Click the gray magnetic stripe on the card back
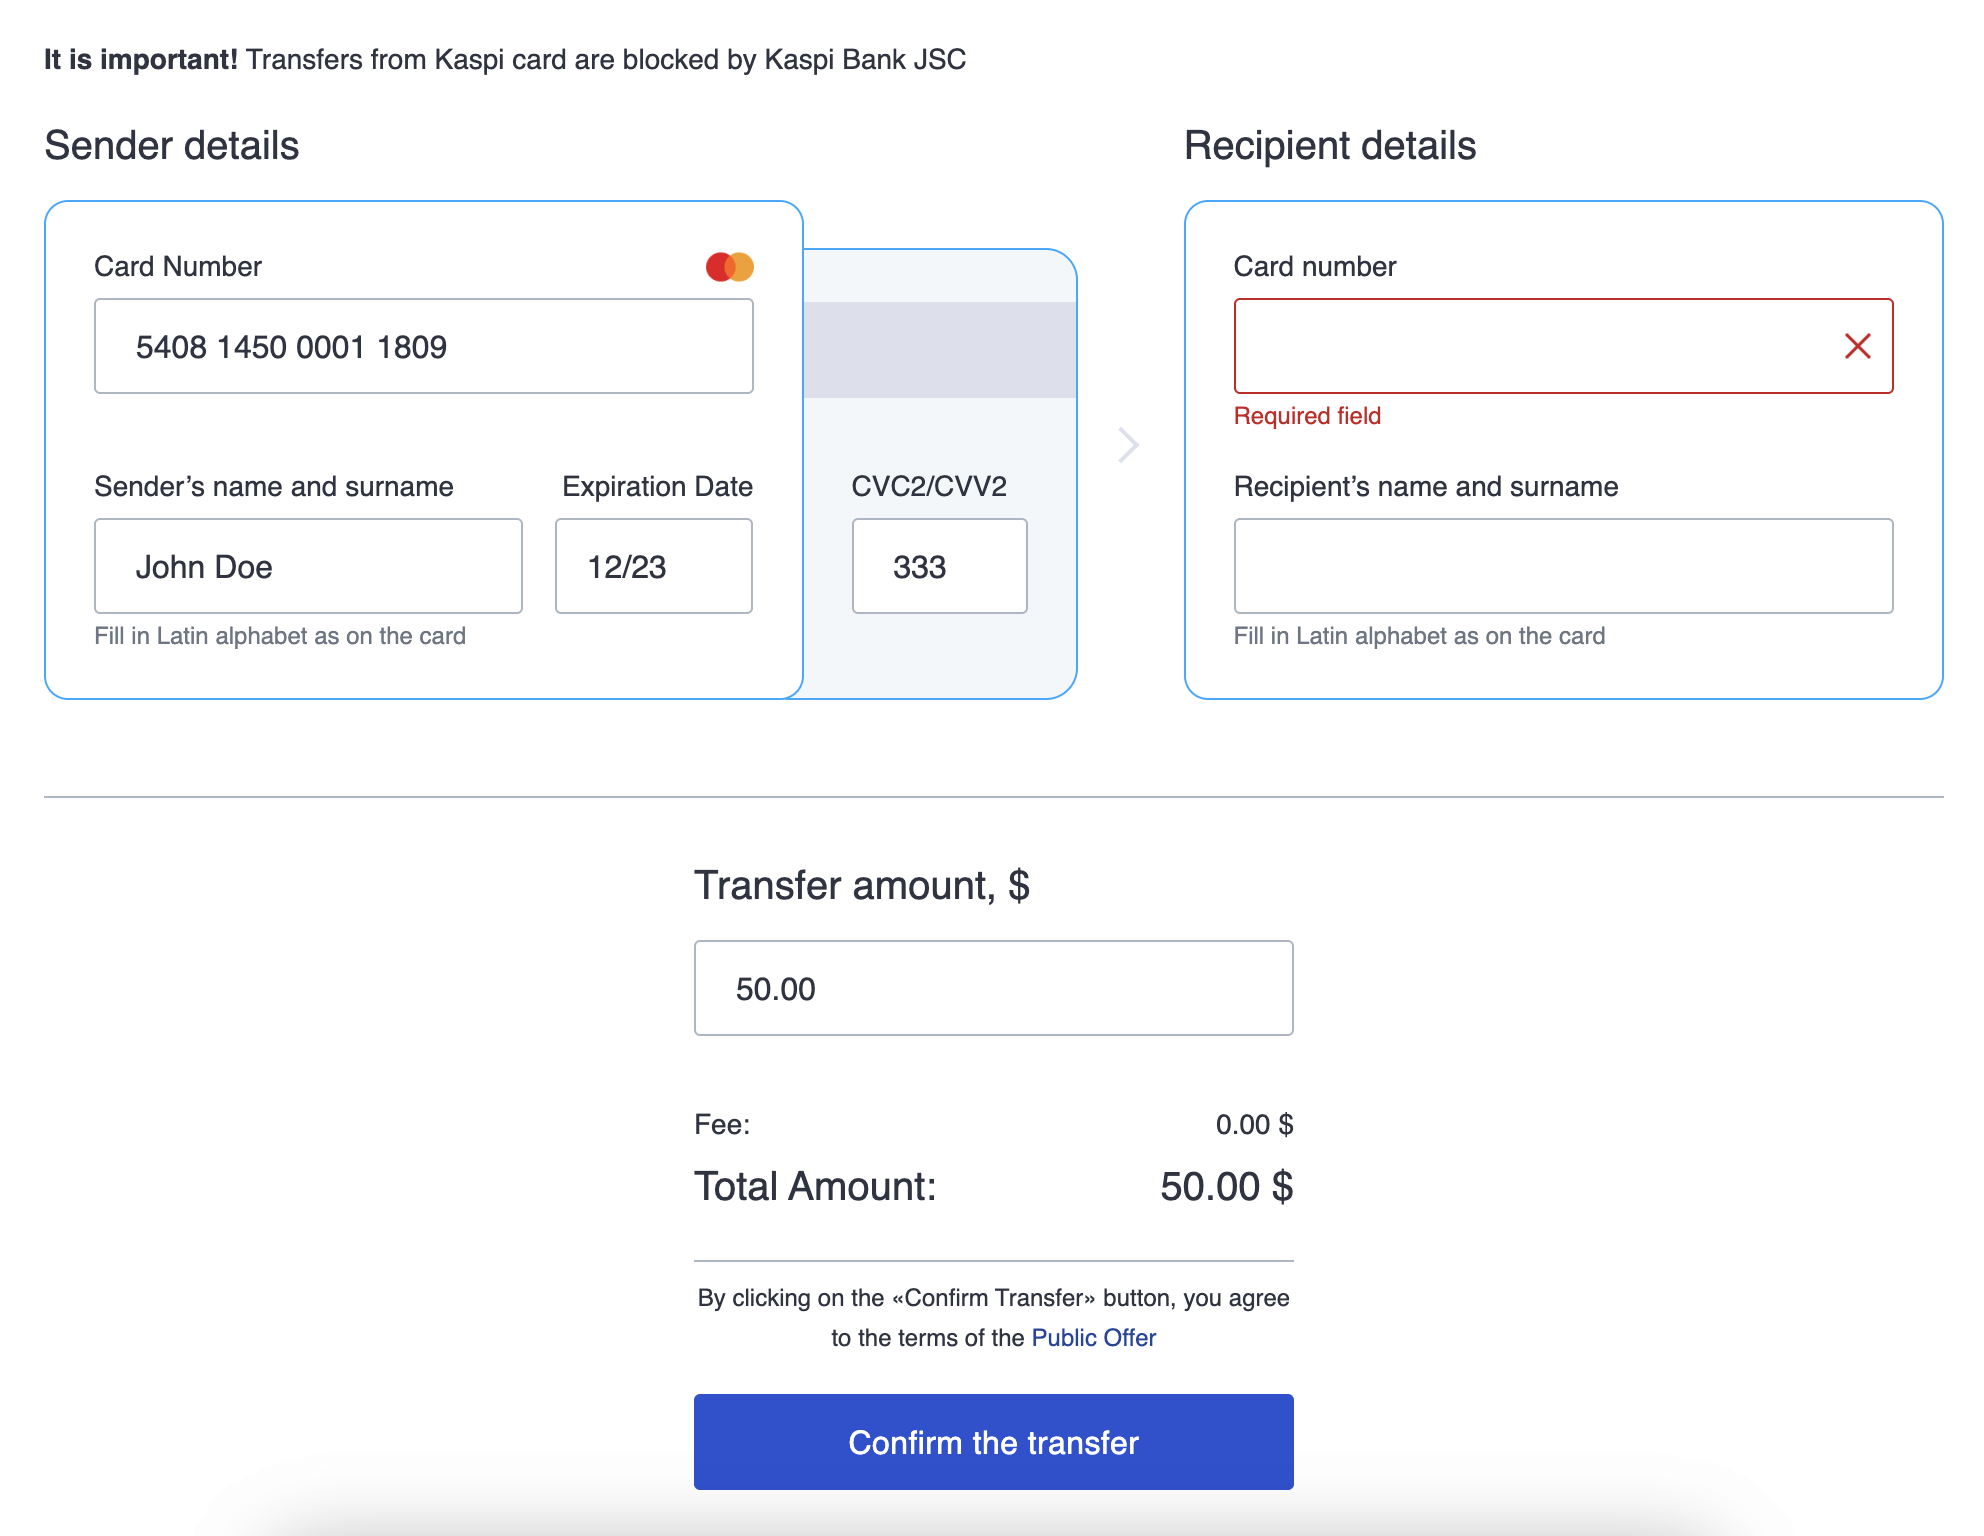 [x=940, y=350]
